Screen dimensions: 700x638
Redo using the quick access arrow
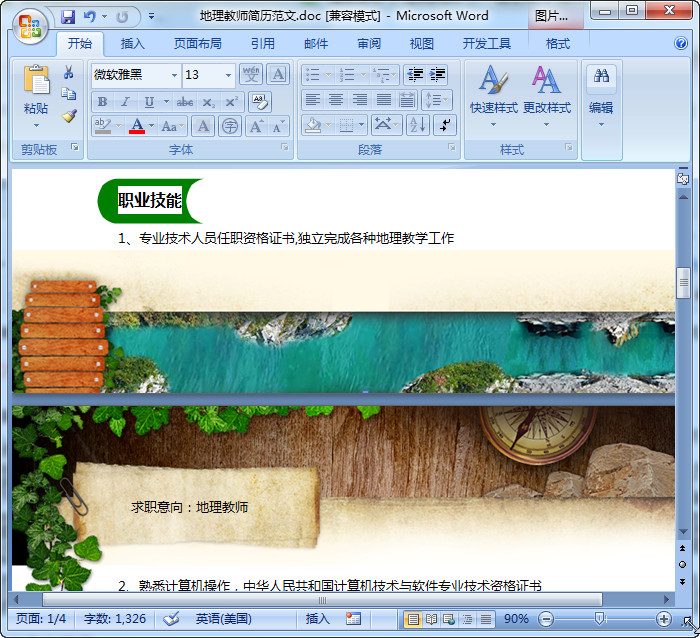tap(121, 17)
